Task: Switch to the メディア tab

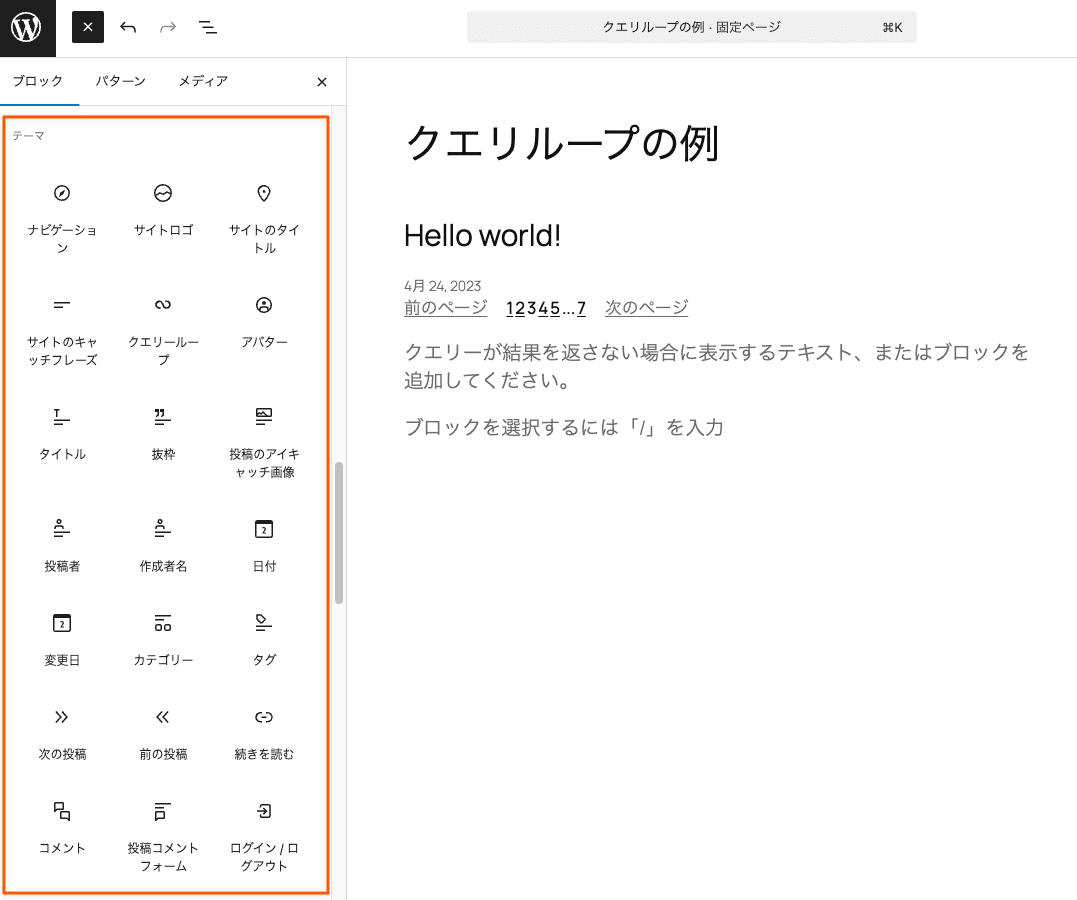Action: pyautogui.click(x=204, y=82)
